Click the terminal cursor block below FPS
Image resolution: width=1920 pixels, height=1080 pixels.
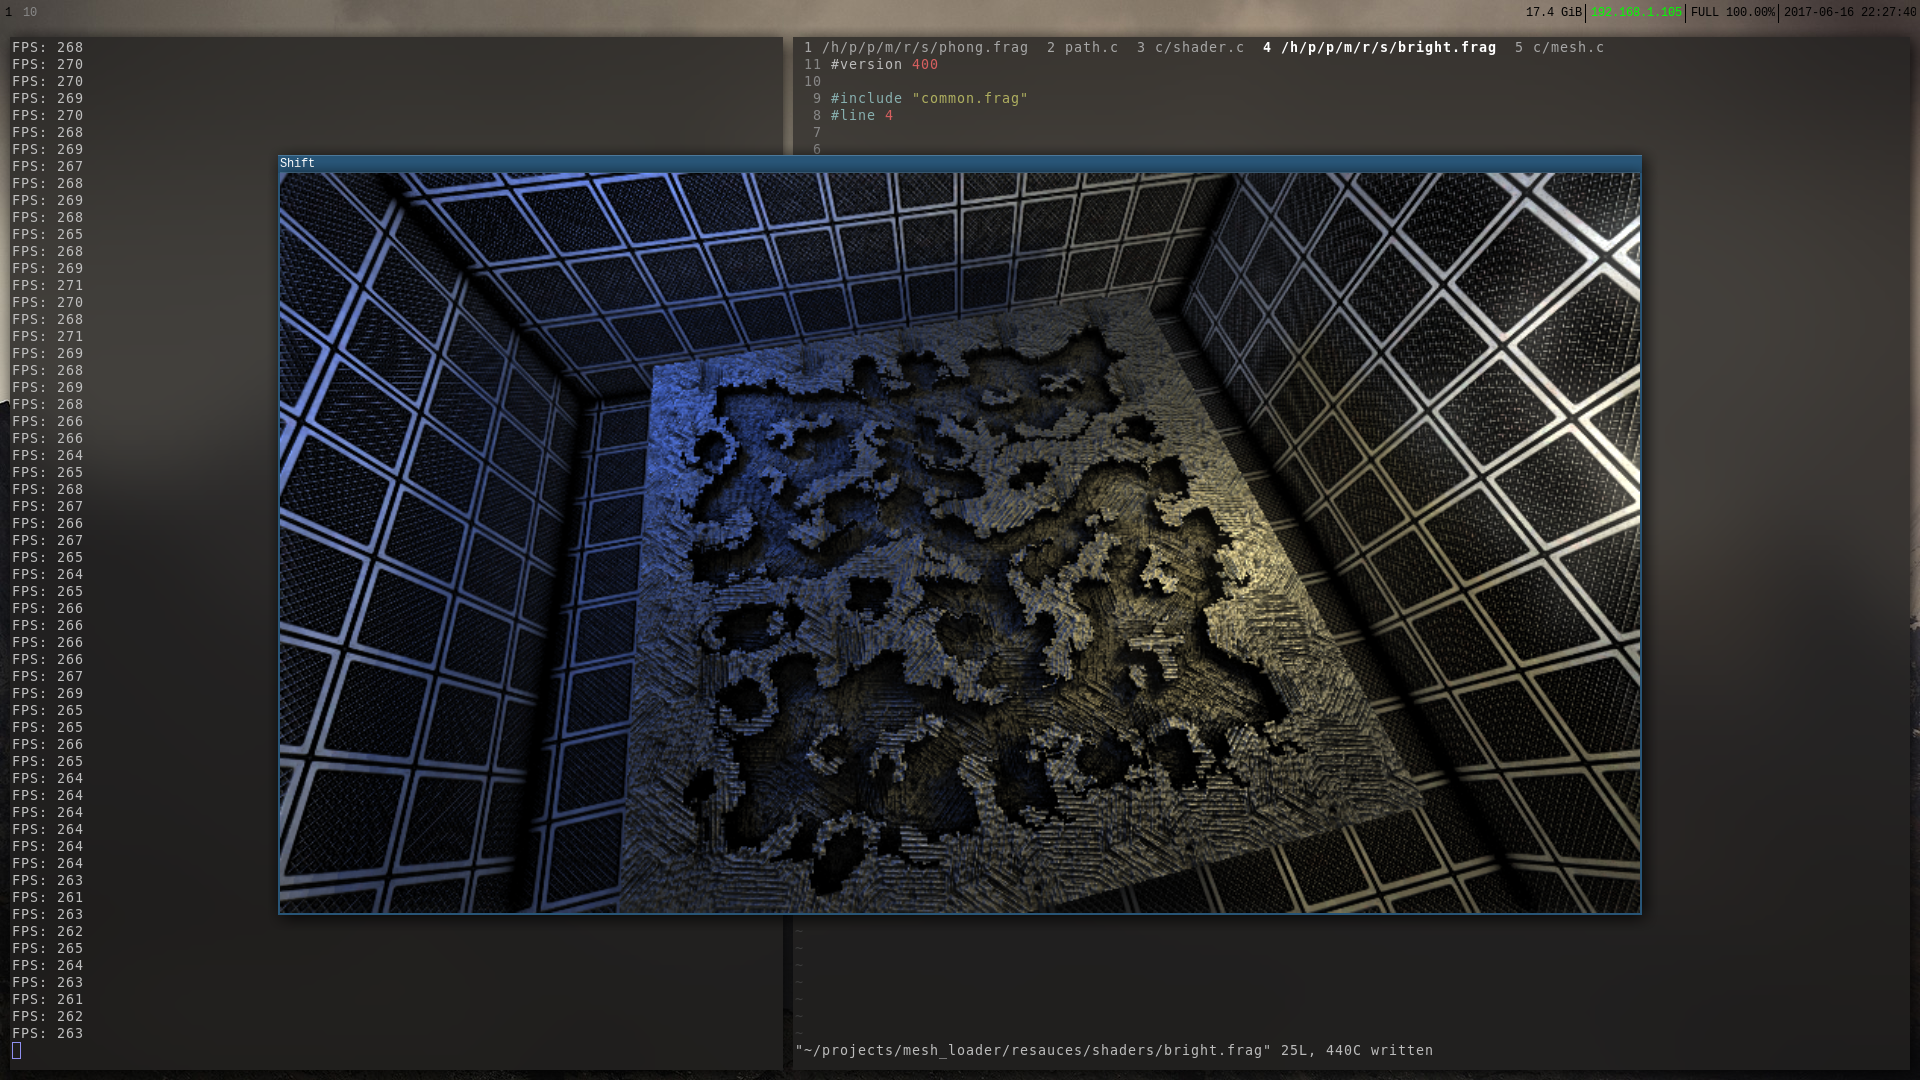[x=16, y=1050]
